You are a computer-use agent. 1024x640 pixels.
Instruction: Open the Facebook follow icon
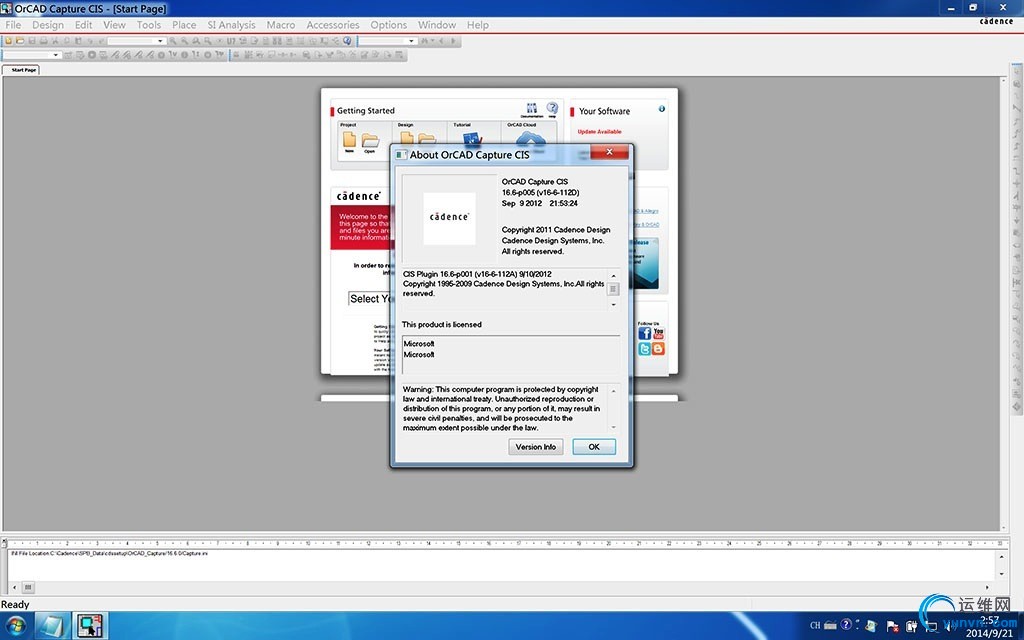point(645,334)
